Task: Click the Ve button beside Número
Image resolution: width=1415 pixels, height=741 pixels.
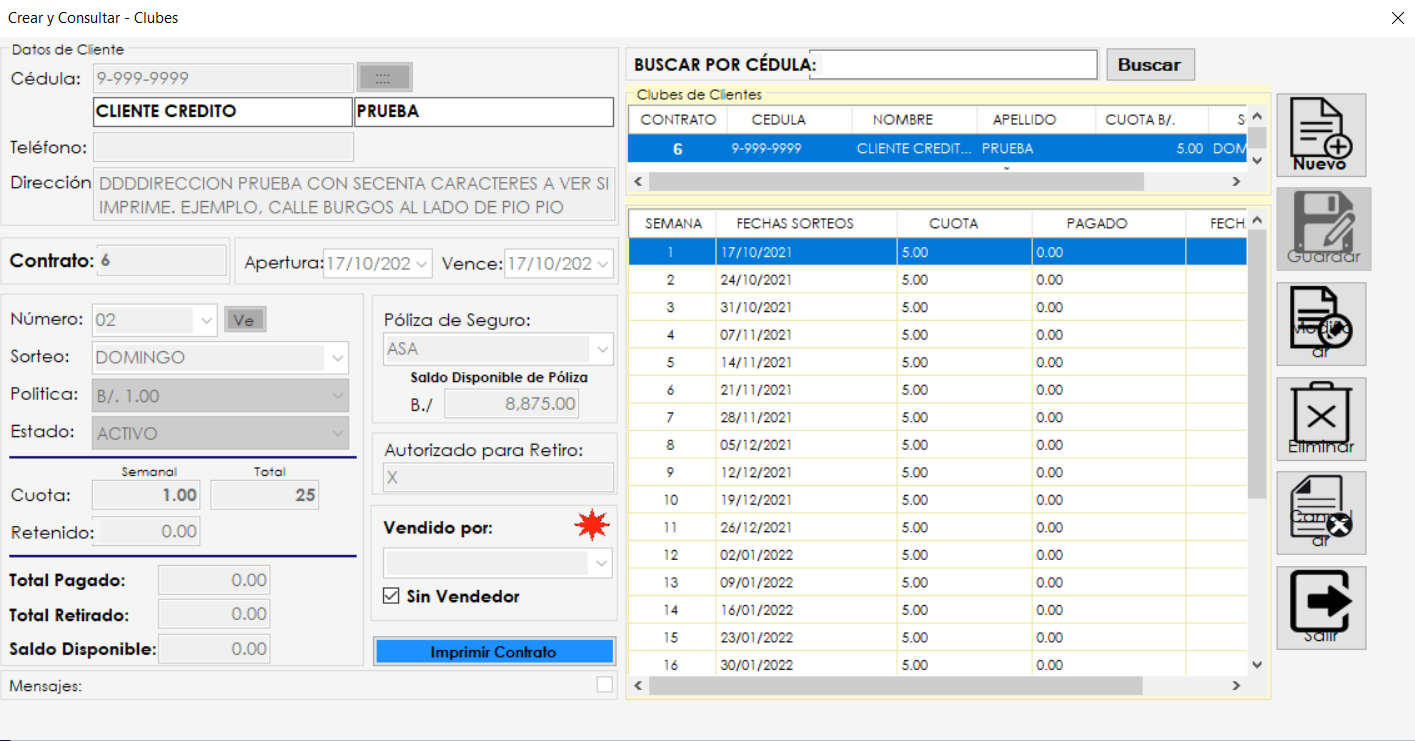Action: [245, 320]
